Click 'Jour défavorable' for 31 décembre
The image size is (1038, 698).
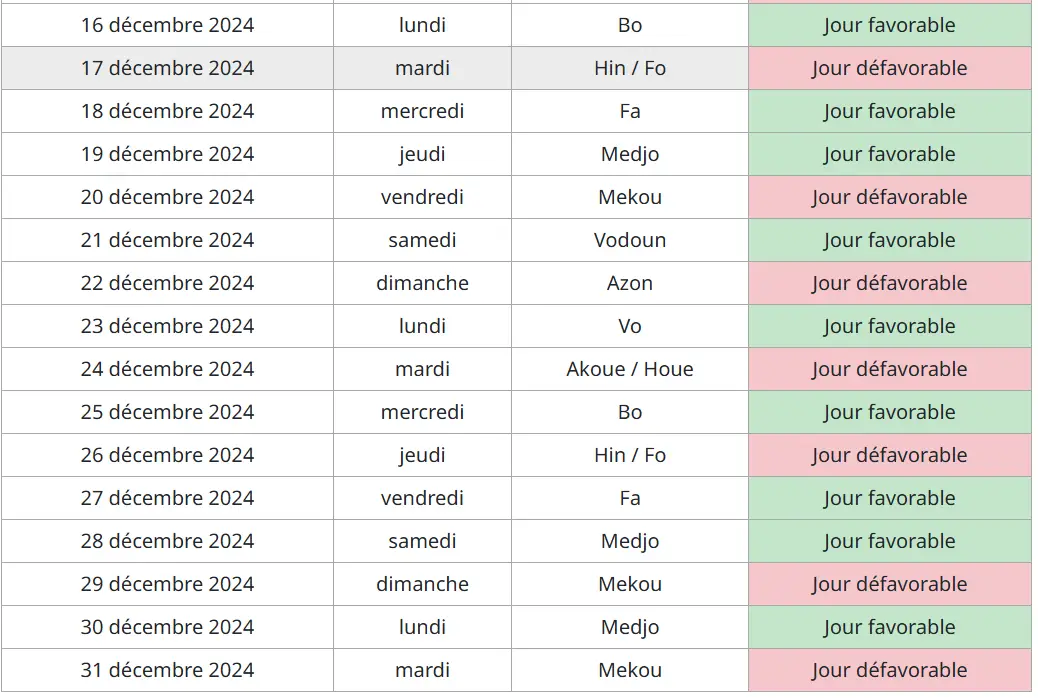click(889, 670)
